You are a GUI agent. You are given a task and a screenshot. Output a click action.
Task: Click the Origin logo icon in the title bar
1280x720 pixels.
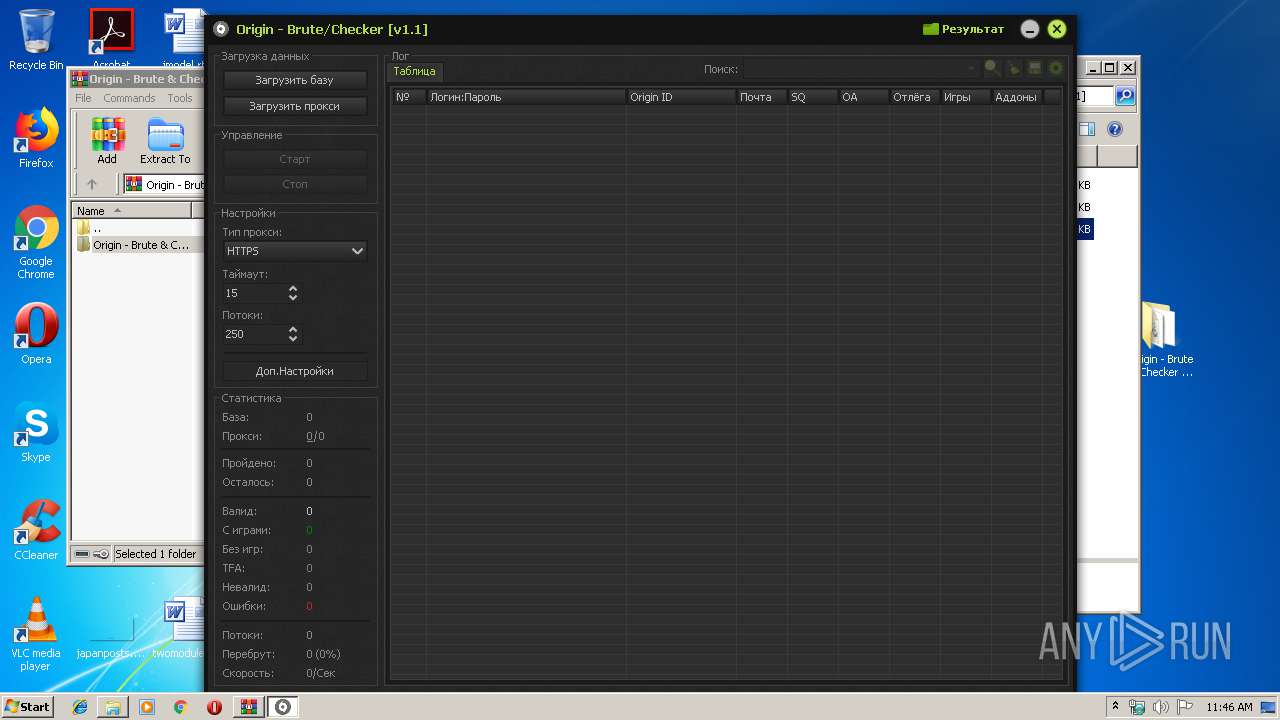tap(221, 29)
